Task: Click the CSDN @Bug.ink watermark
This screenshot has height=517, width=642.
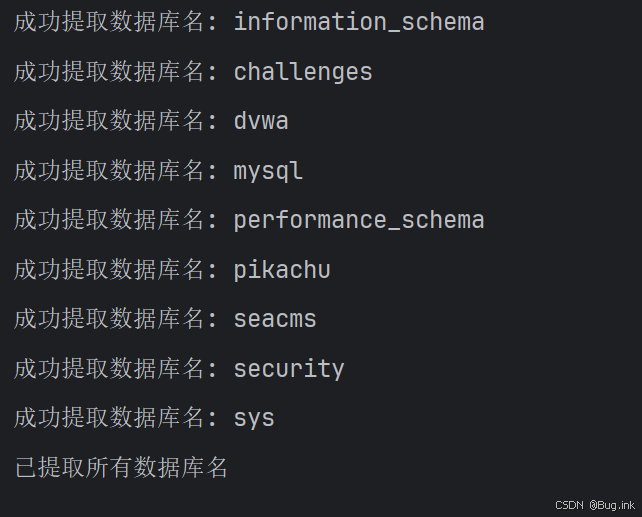Action: click(x=595, y=505)
